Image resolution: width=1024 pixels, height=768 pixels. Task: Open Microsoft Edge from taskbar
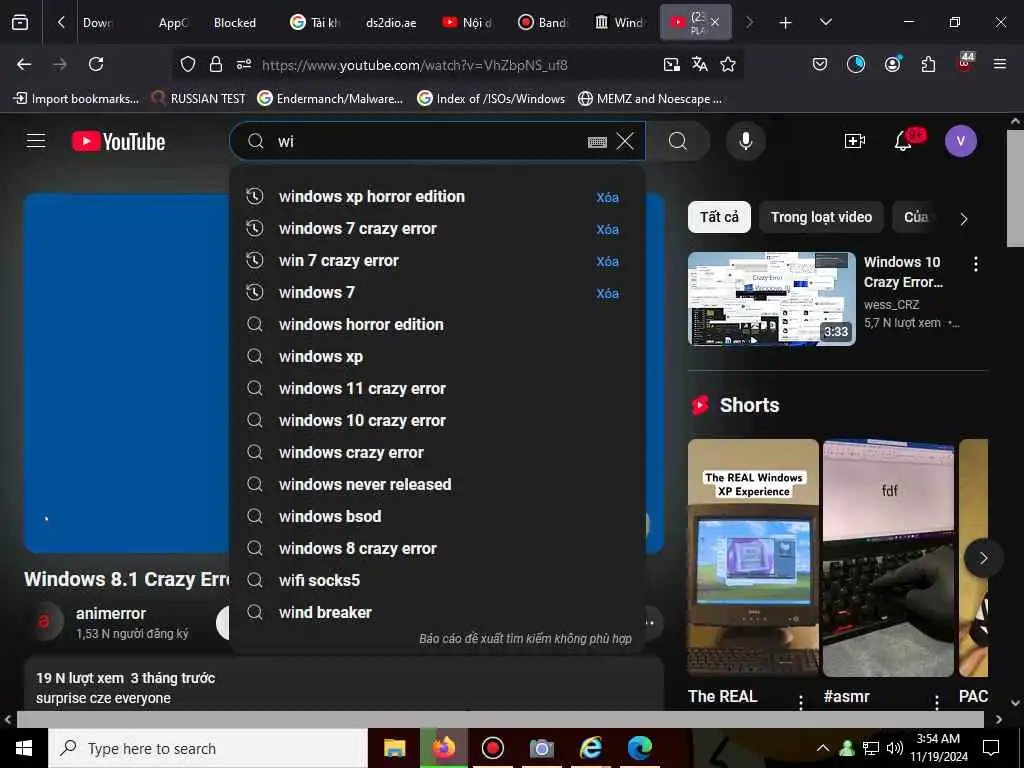639,748
